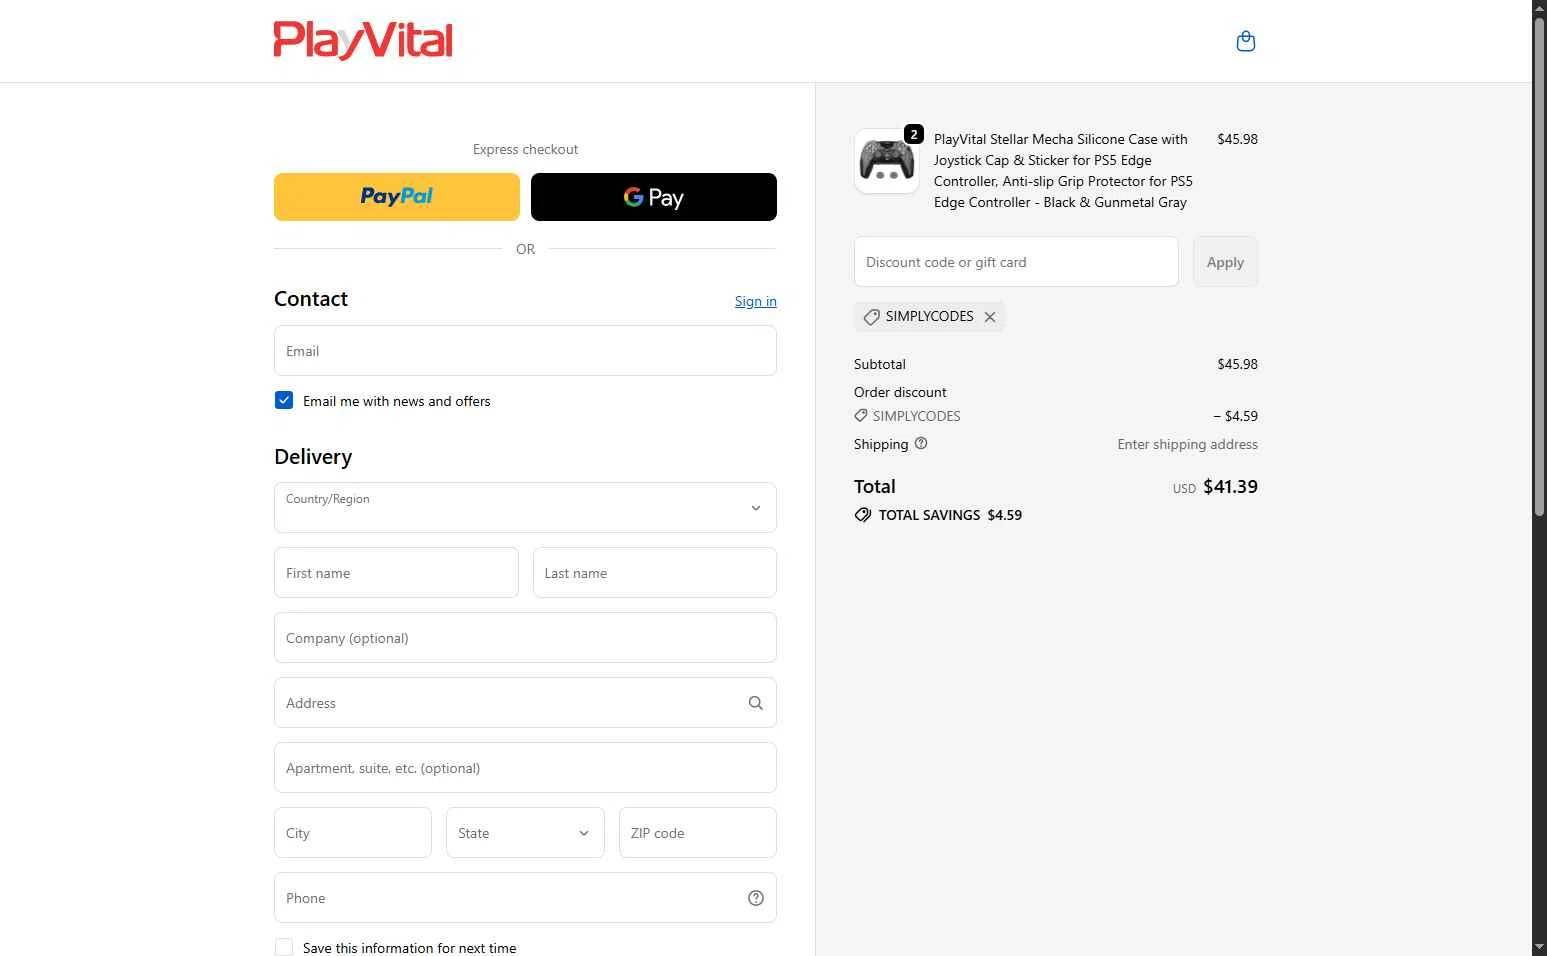
Task: Click the quantity badge showing 2
Action: pos(914,134)
